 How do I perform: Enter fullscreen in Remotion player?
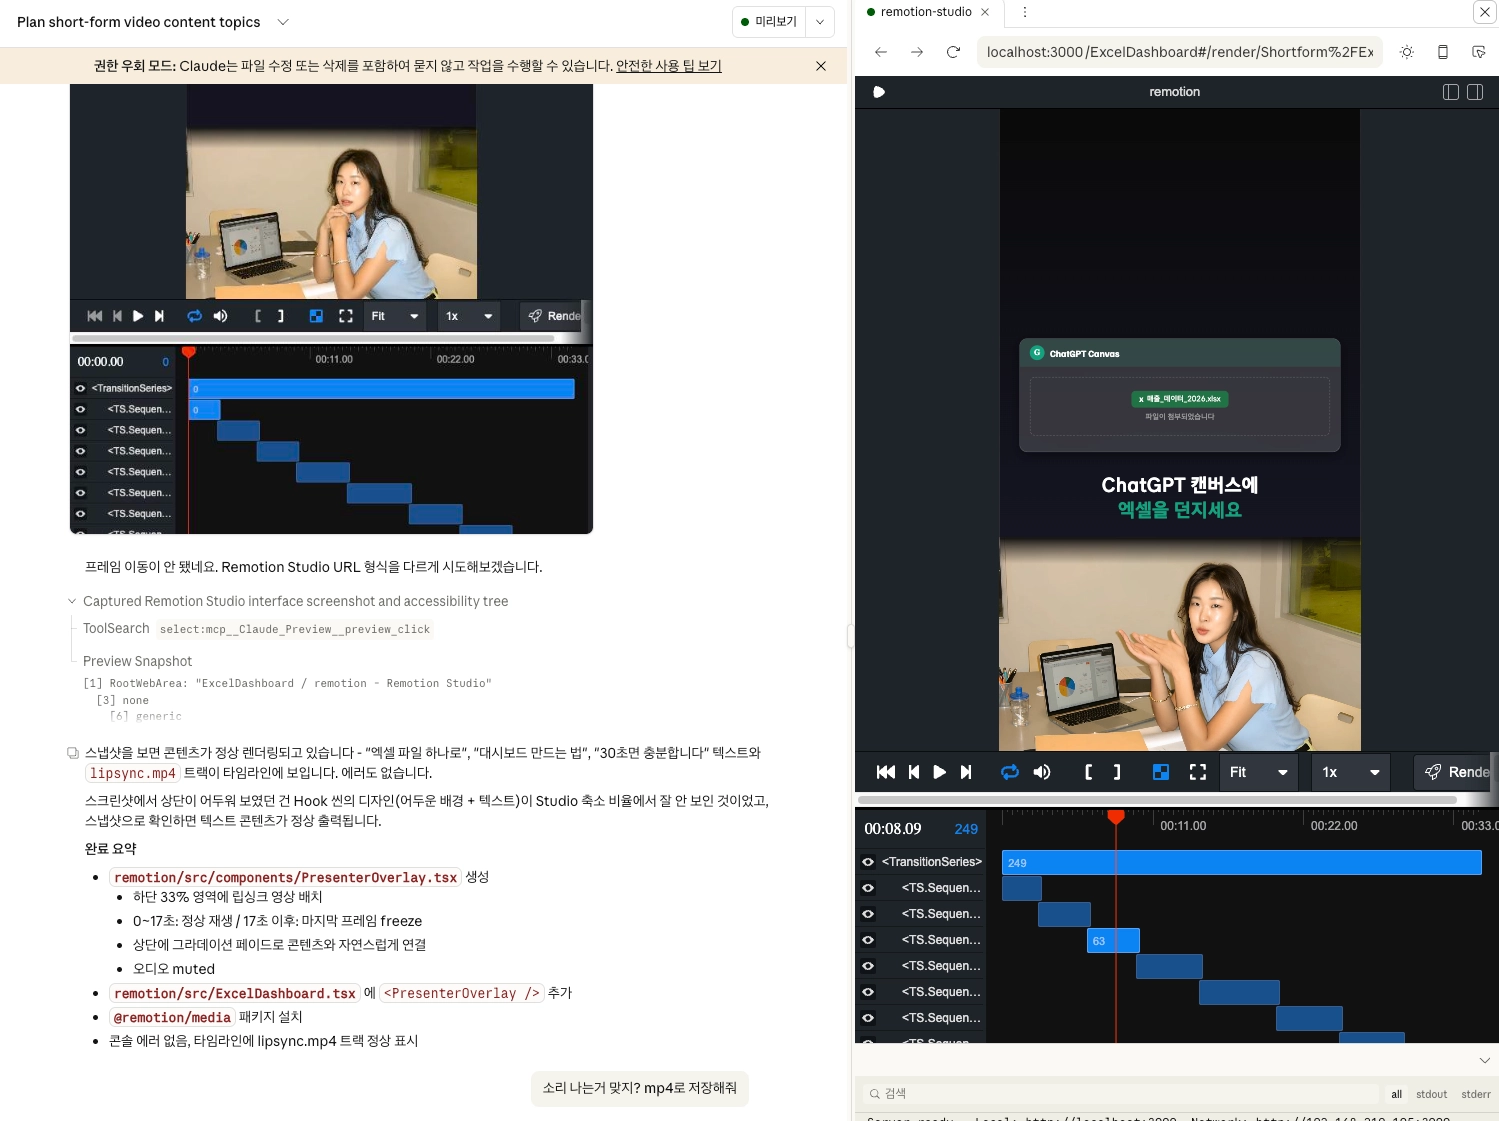point(1198,772)
